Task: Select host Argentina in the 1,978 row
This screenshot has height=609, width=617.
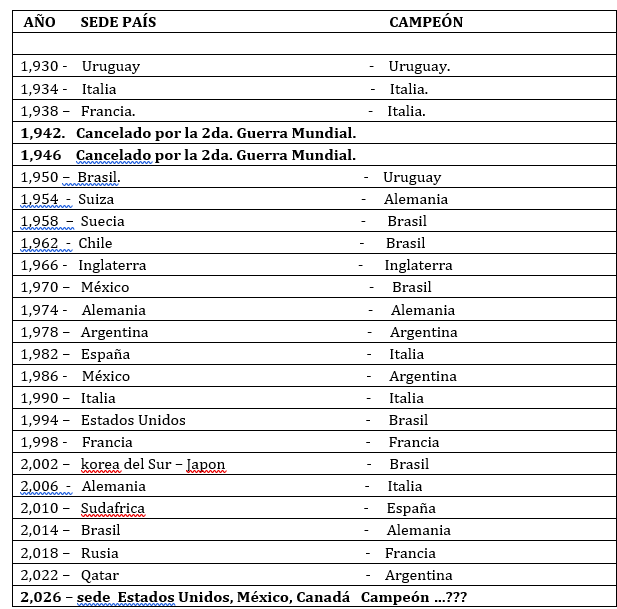Action: [115, 332]
